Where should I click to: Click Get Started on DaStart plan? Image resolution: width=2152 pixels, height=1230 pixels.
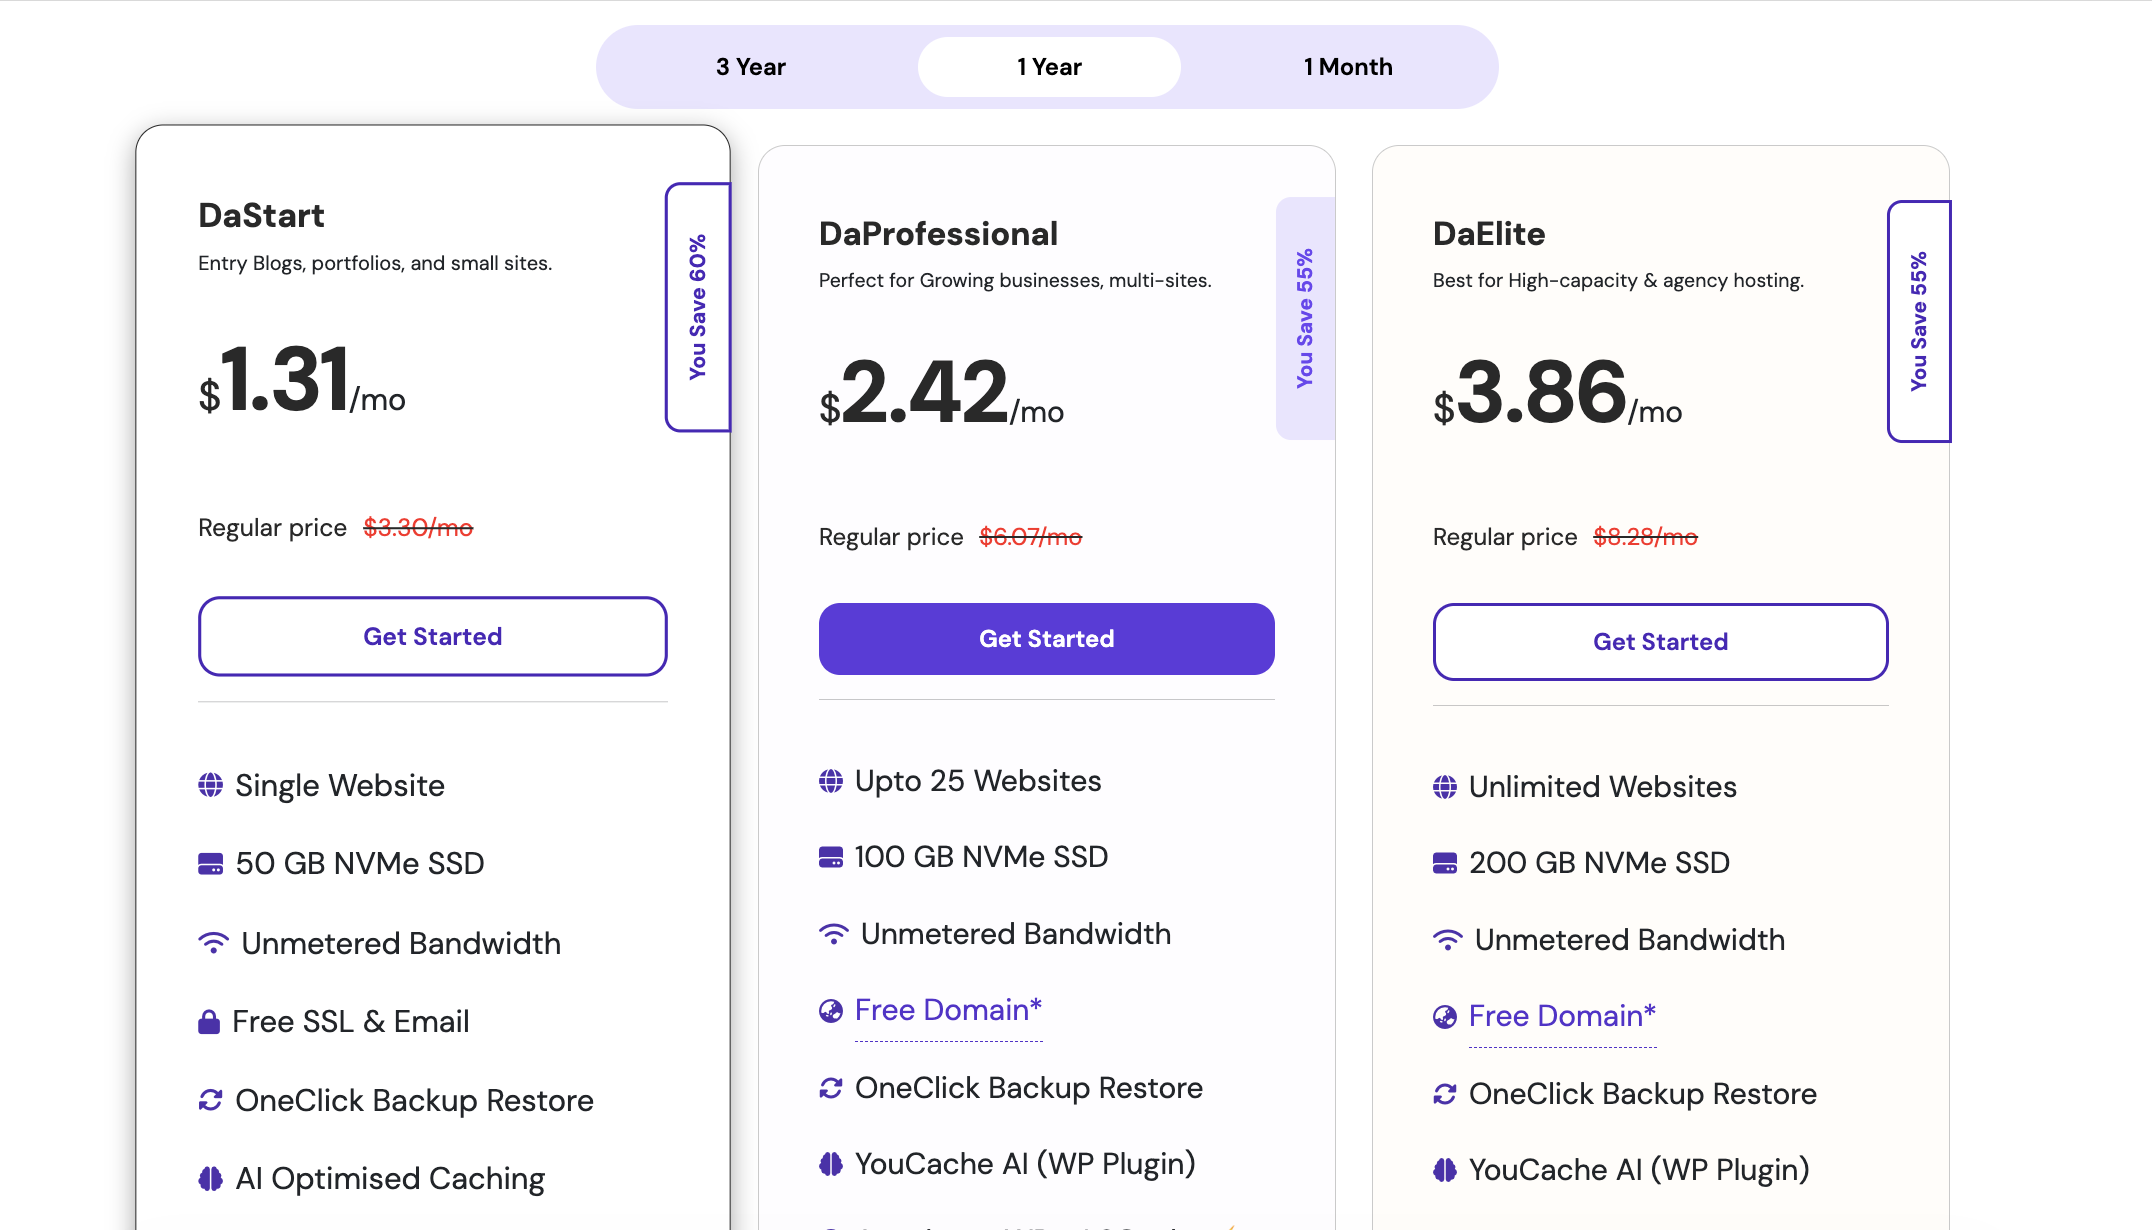tap(432, 637)
